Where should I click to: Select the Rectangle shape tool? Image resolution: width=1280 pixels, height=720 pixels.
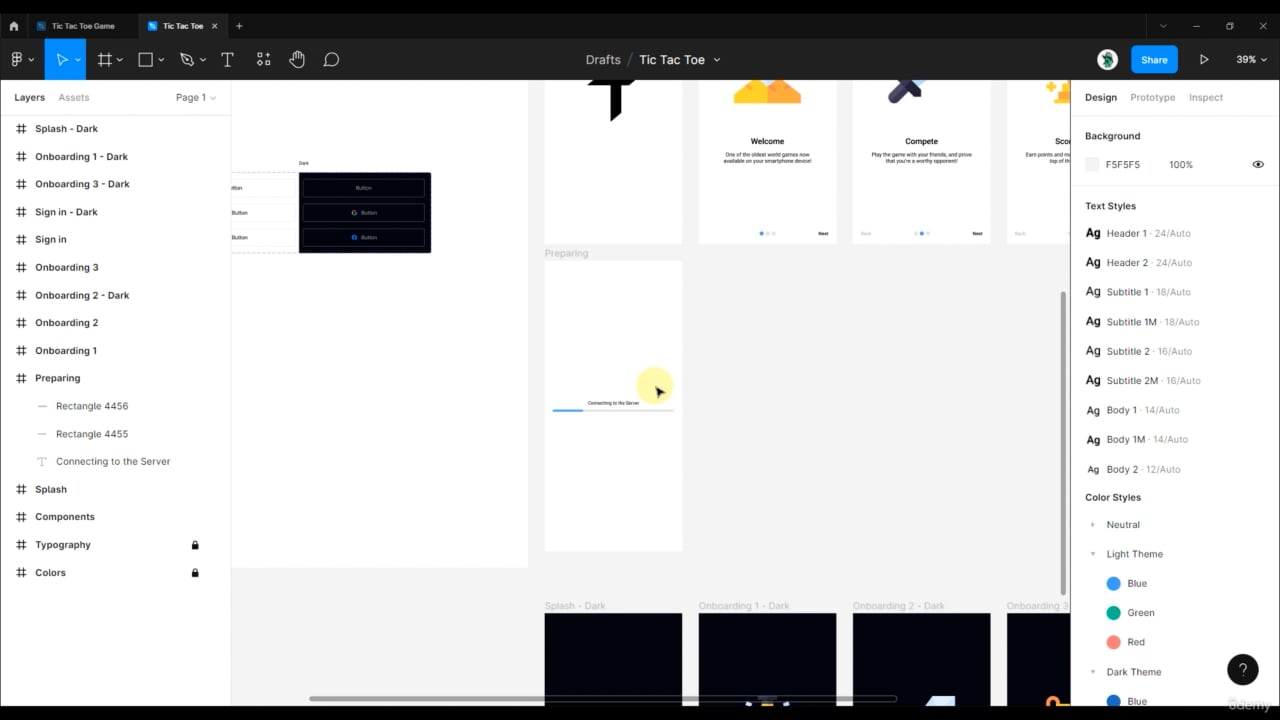pos(145,60)
